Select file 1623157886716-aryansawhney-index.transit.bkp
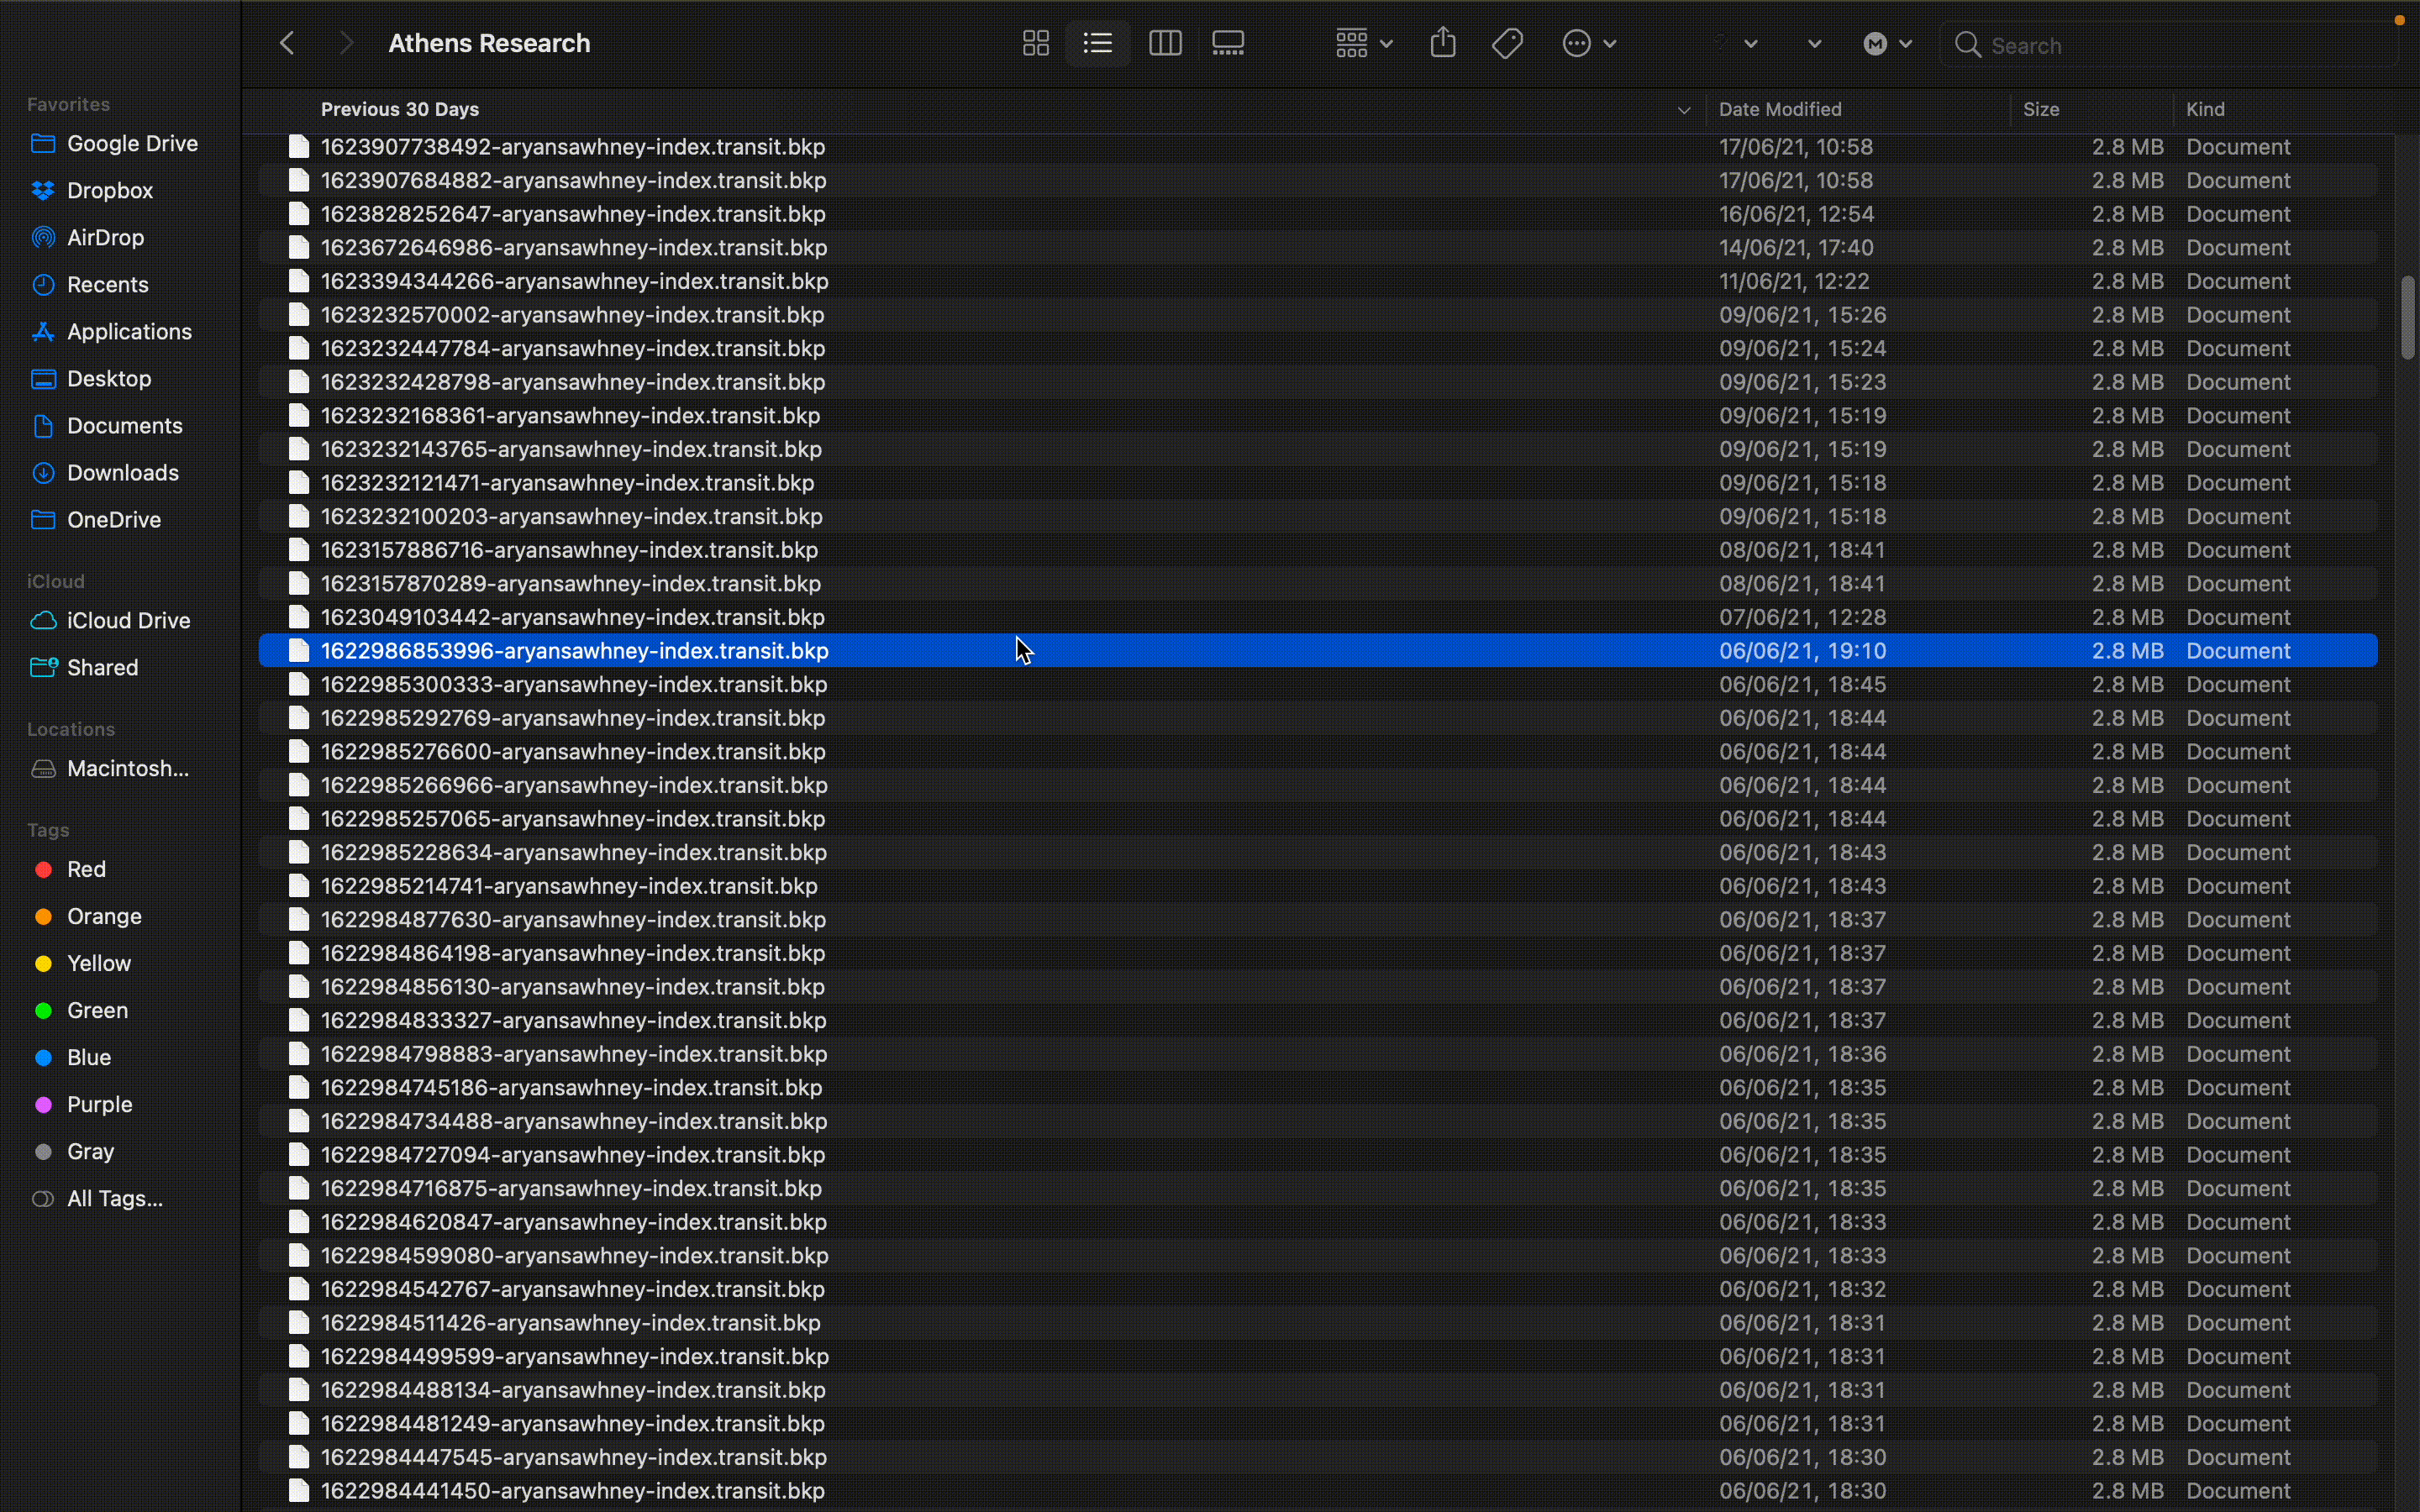 point(1318,550)
